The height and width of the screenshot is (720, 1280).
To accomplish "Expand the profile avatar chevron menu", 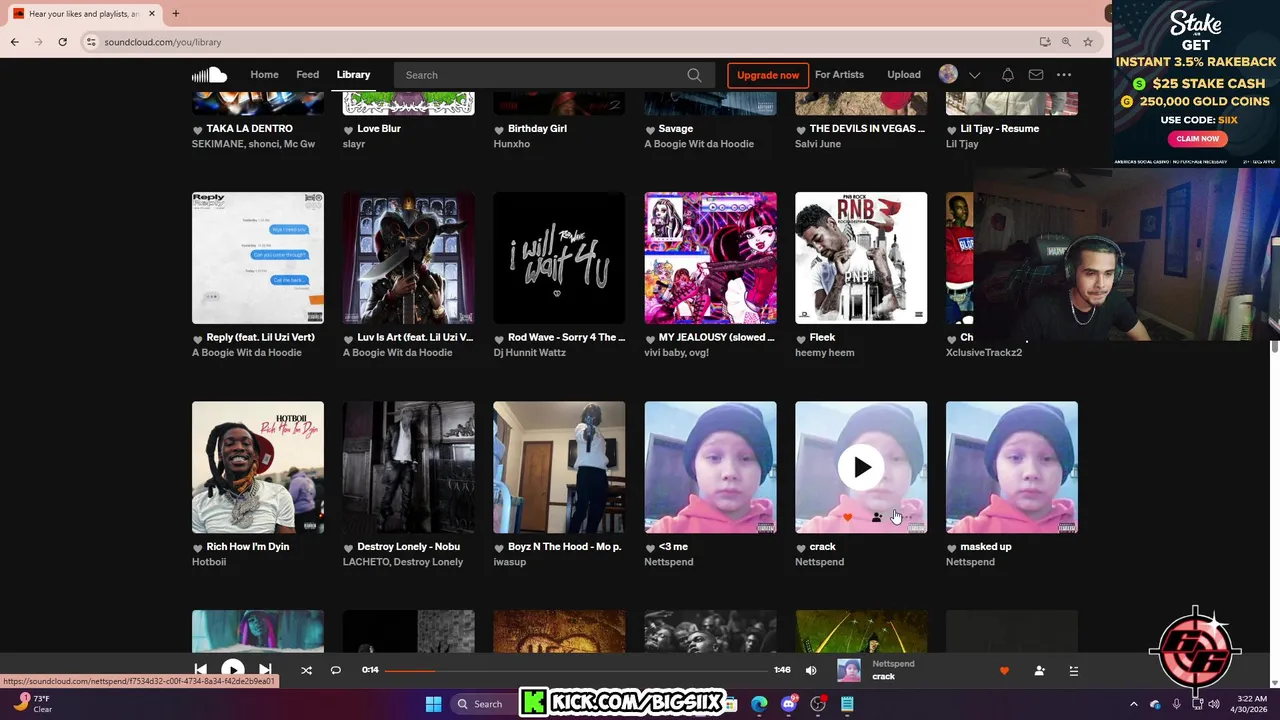I will (975, 75).
